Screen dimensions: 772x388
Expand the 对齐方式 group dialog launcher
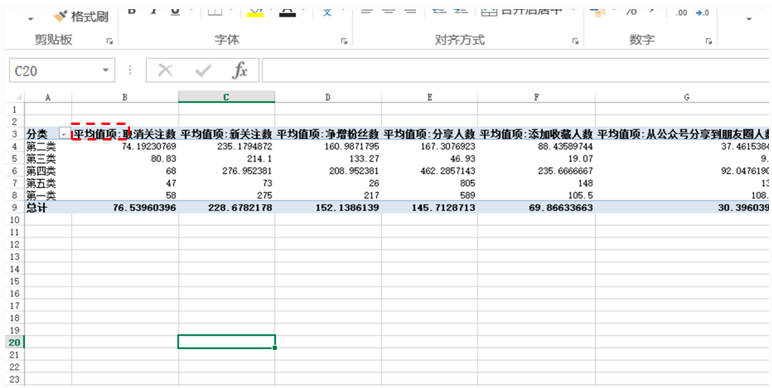[x=575, y=42]
